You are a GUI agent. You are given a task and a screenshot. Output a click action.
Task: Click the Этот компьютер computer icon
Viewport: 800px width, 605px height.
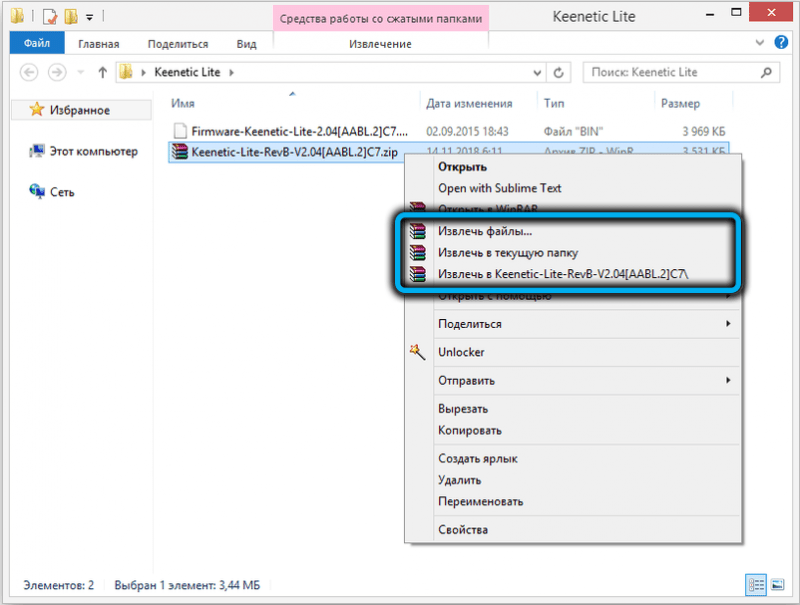37,151
